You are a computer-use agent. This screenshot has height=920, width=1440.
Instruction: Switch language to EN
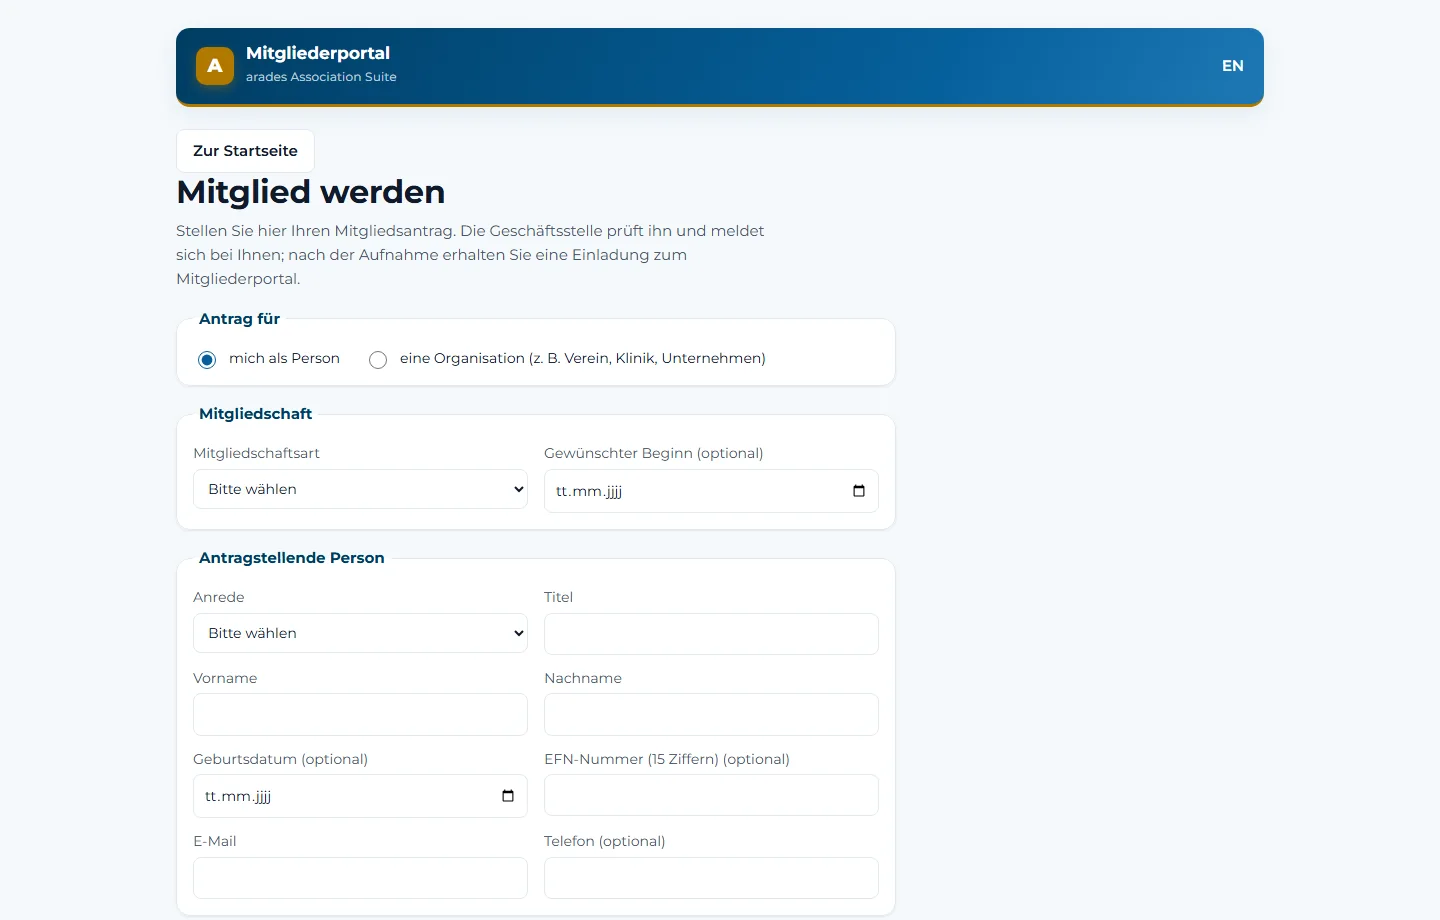[1233, 66]
